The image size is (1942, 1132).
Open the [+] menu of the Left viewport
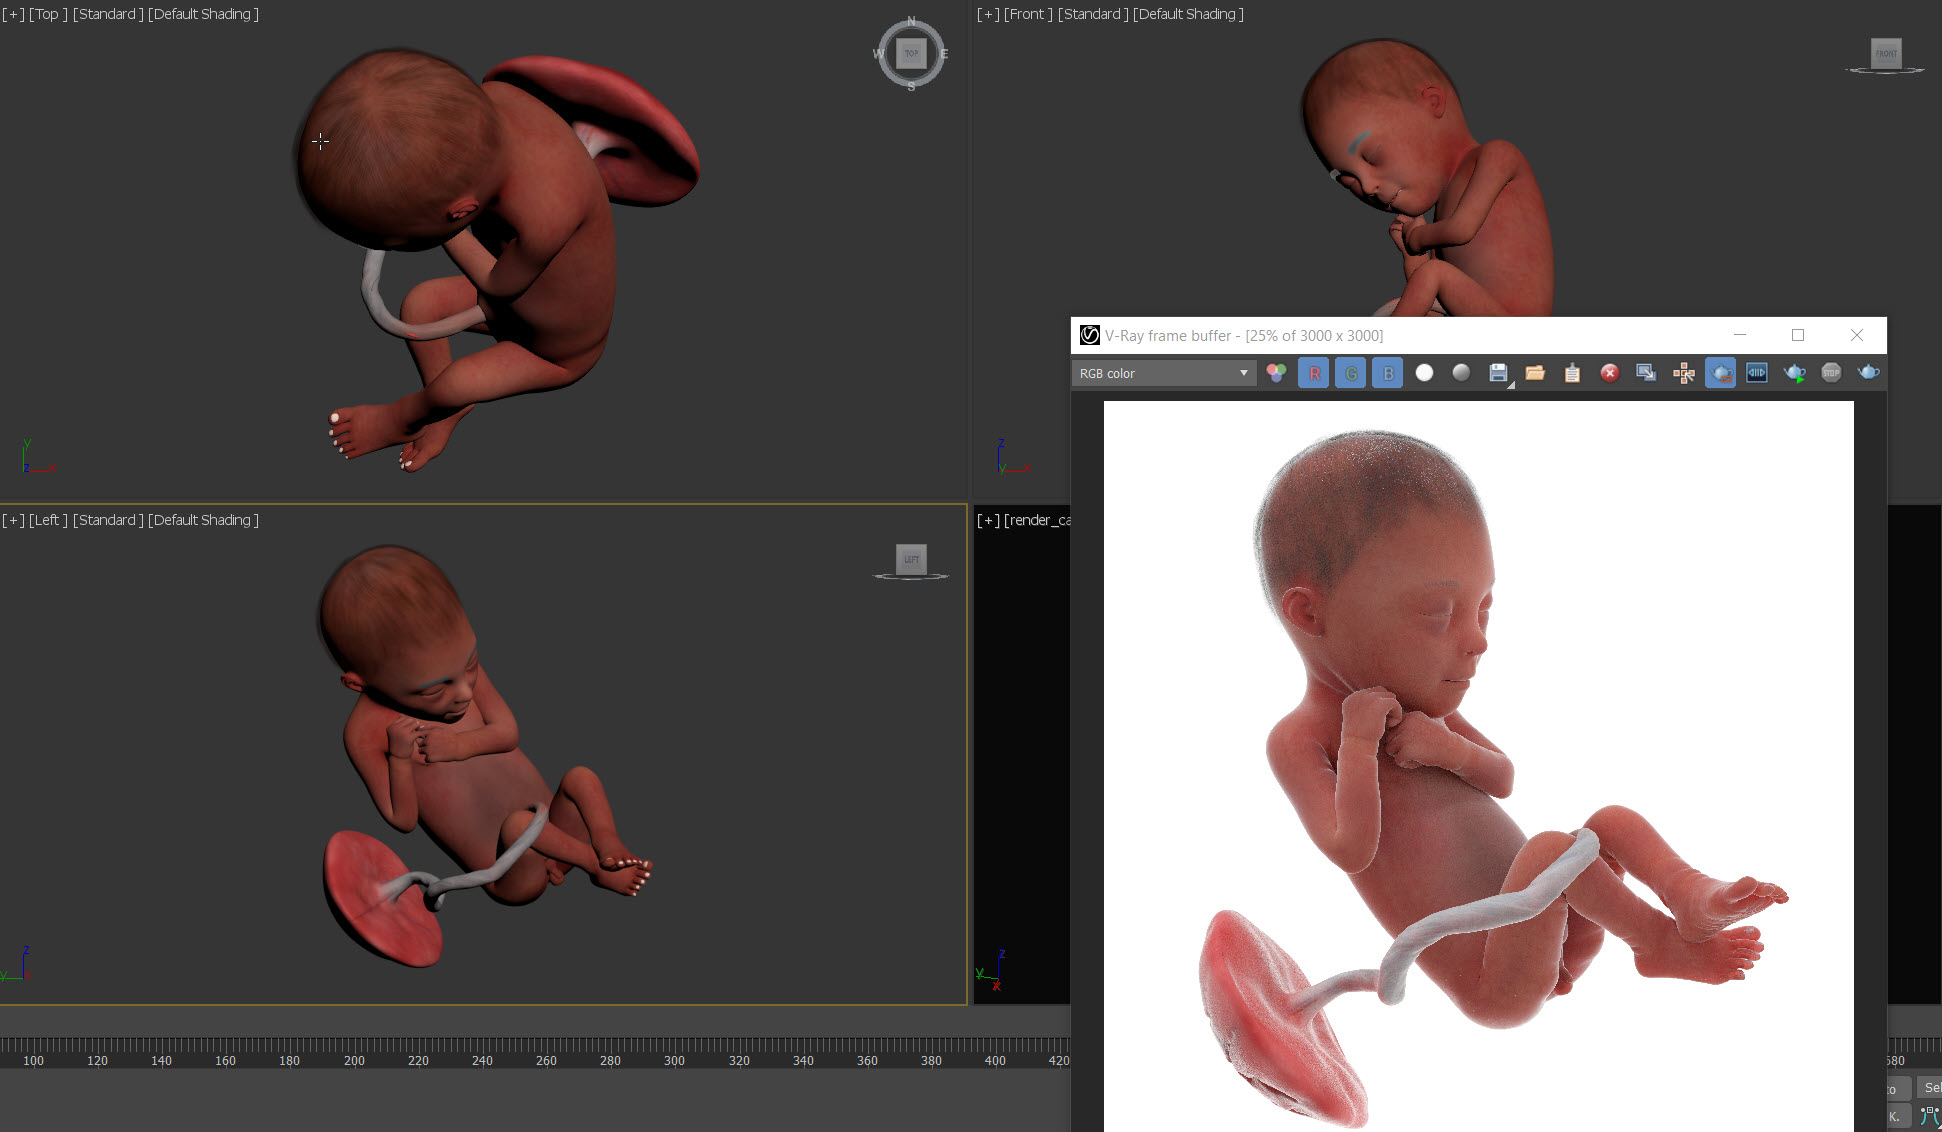13,520
